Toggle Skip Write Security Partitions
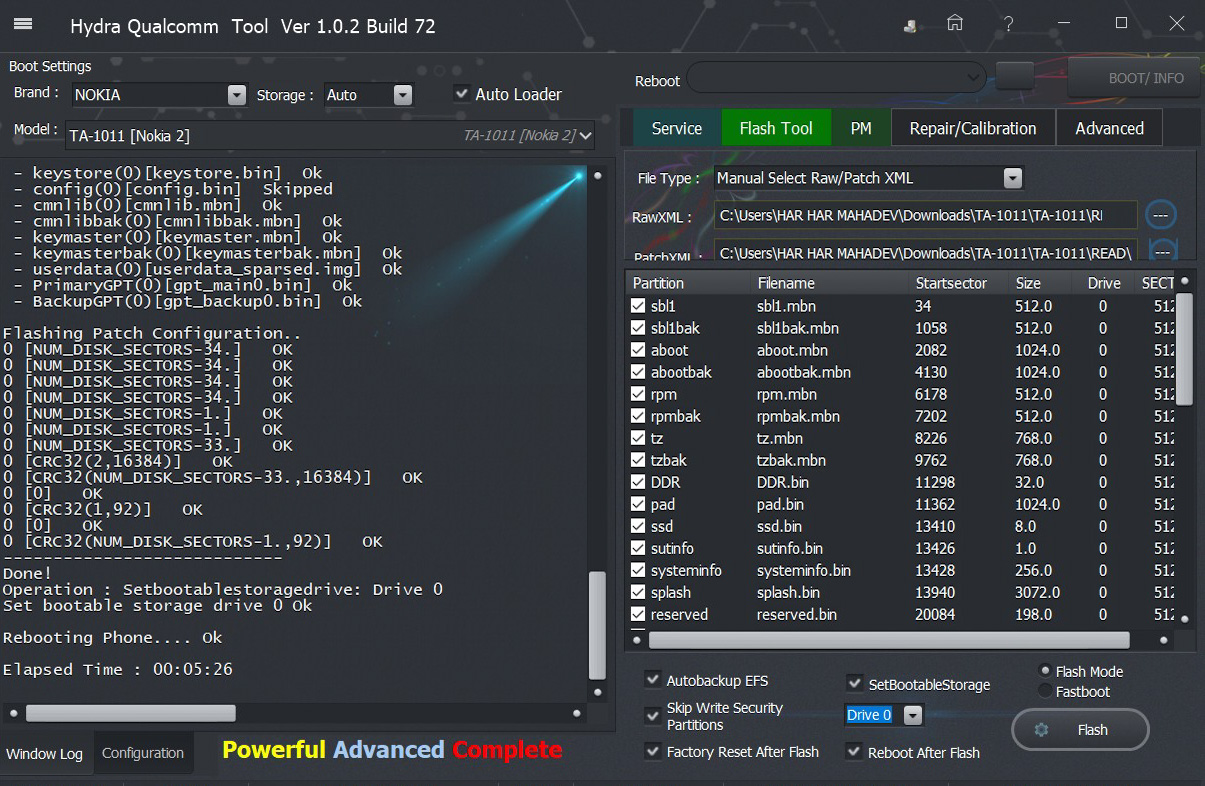 click(x=653, y=716)
